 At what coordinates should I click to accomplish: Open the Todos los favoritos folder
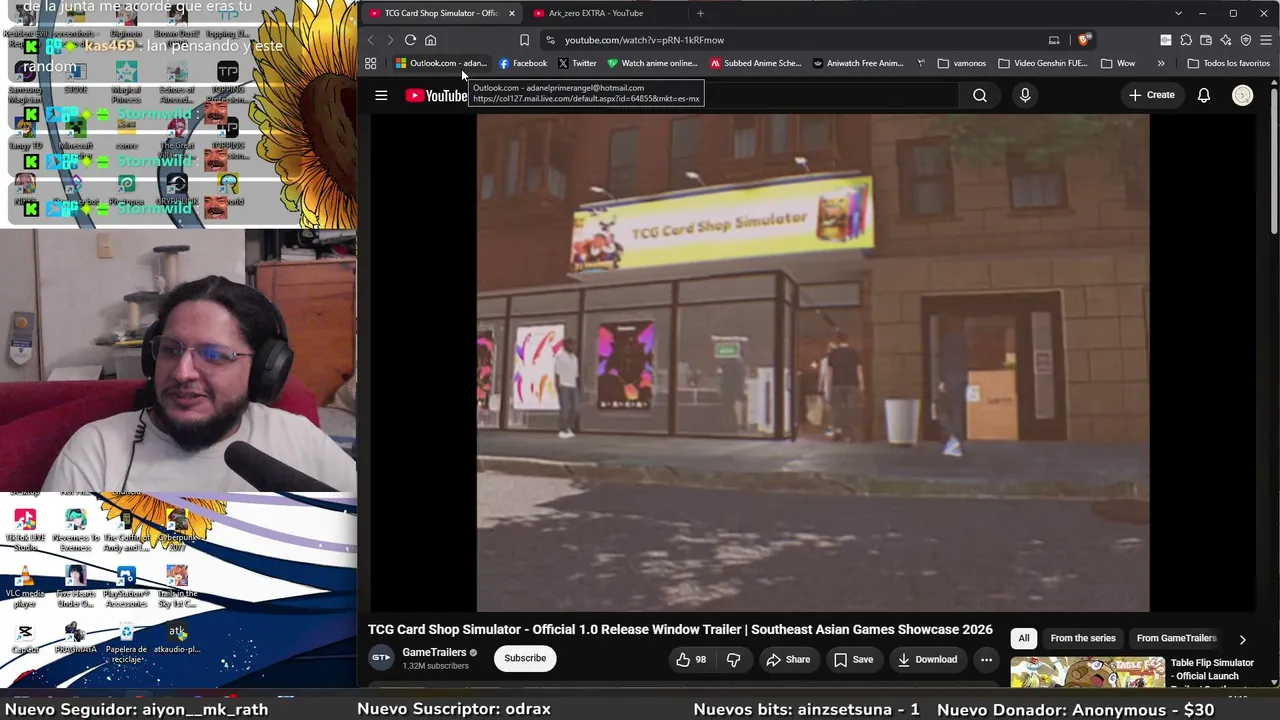pyautogui.click(x=1228, y=63)
